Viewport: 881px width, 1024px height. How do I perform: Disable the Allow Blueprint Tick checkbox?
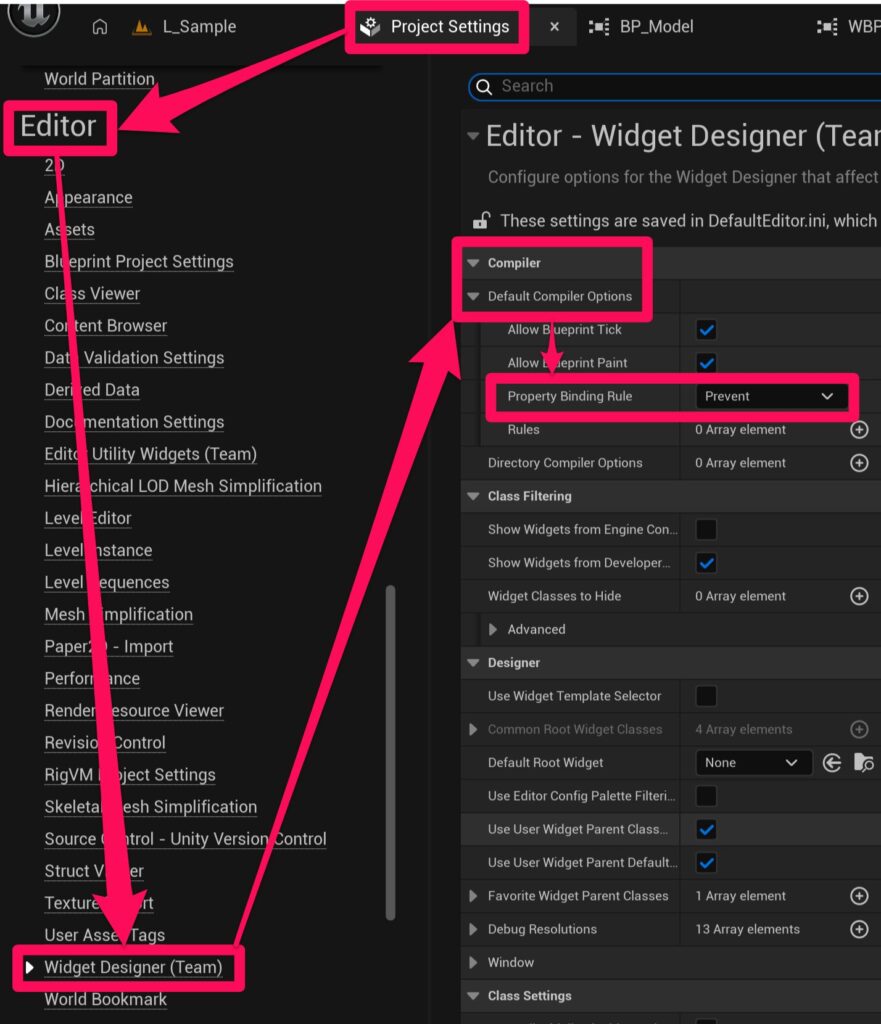[706, 330]
